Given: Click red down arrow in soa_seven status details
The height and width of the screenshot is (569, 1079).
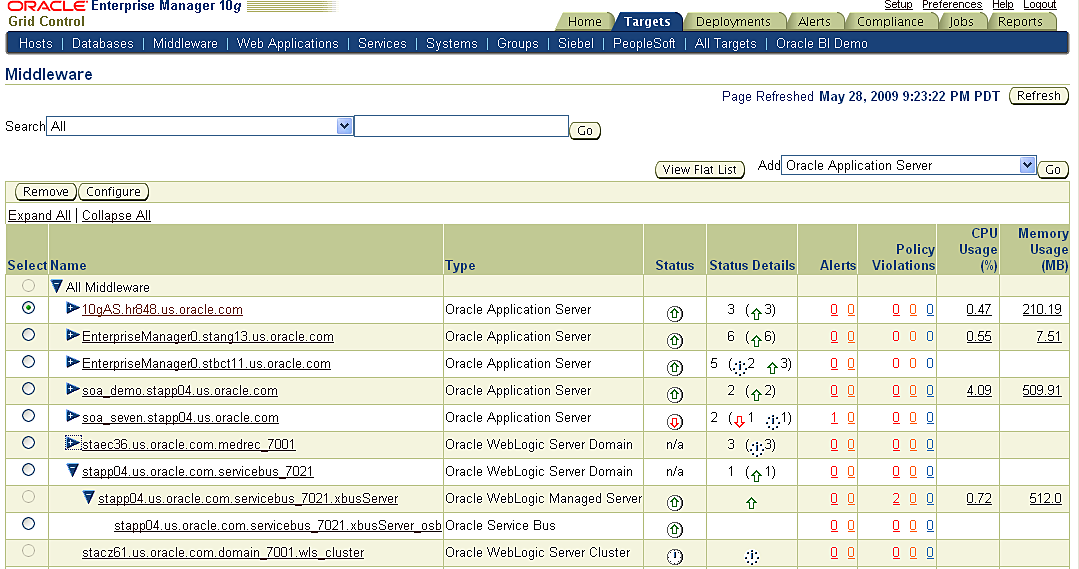Looking at the screenshot, I should click(x=740, y=421).
